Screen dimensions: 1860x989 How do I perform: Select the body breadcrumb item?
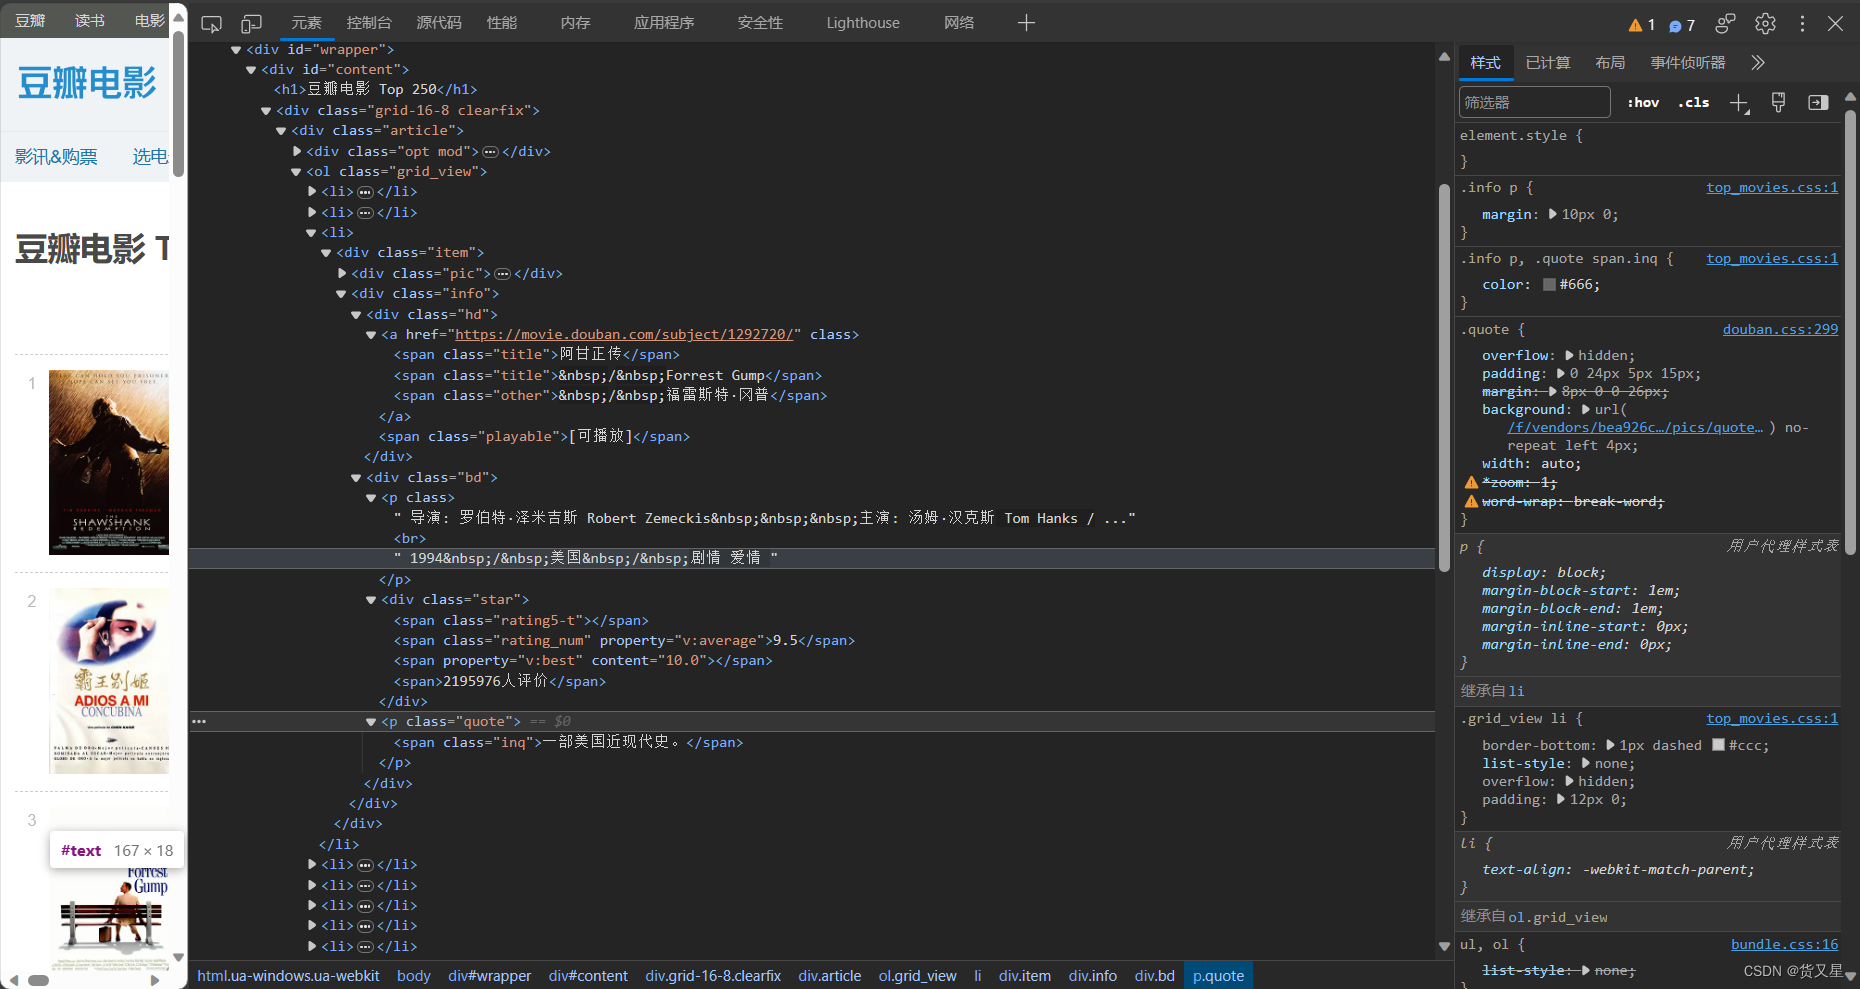pyautogui.click(x=413, y=976)
